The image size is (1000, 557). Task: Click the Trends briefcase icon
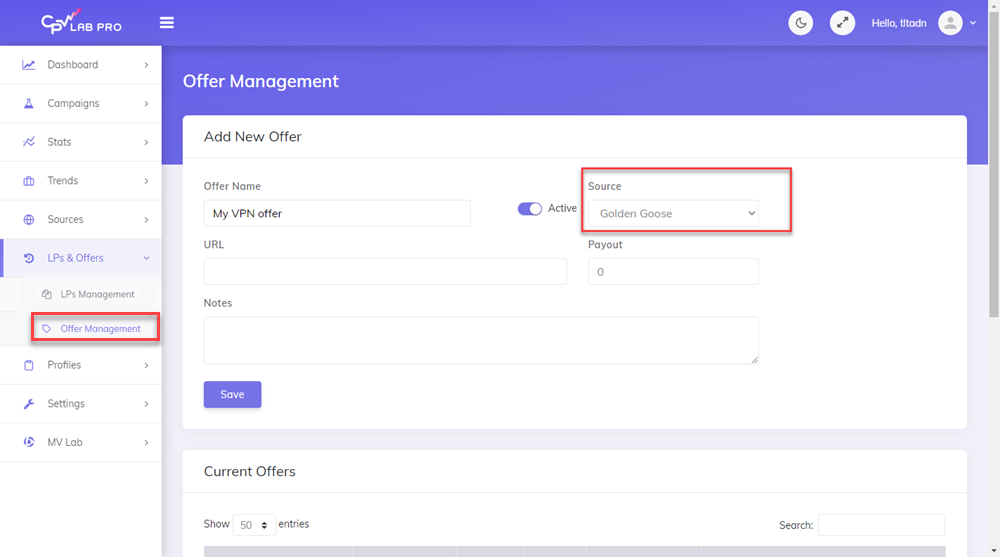point(28,181)
